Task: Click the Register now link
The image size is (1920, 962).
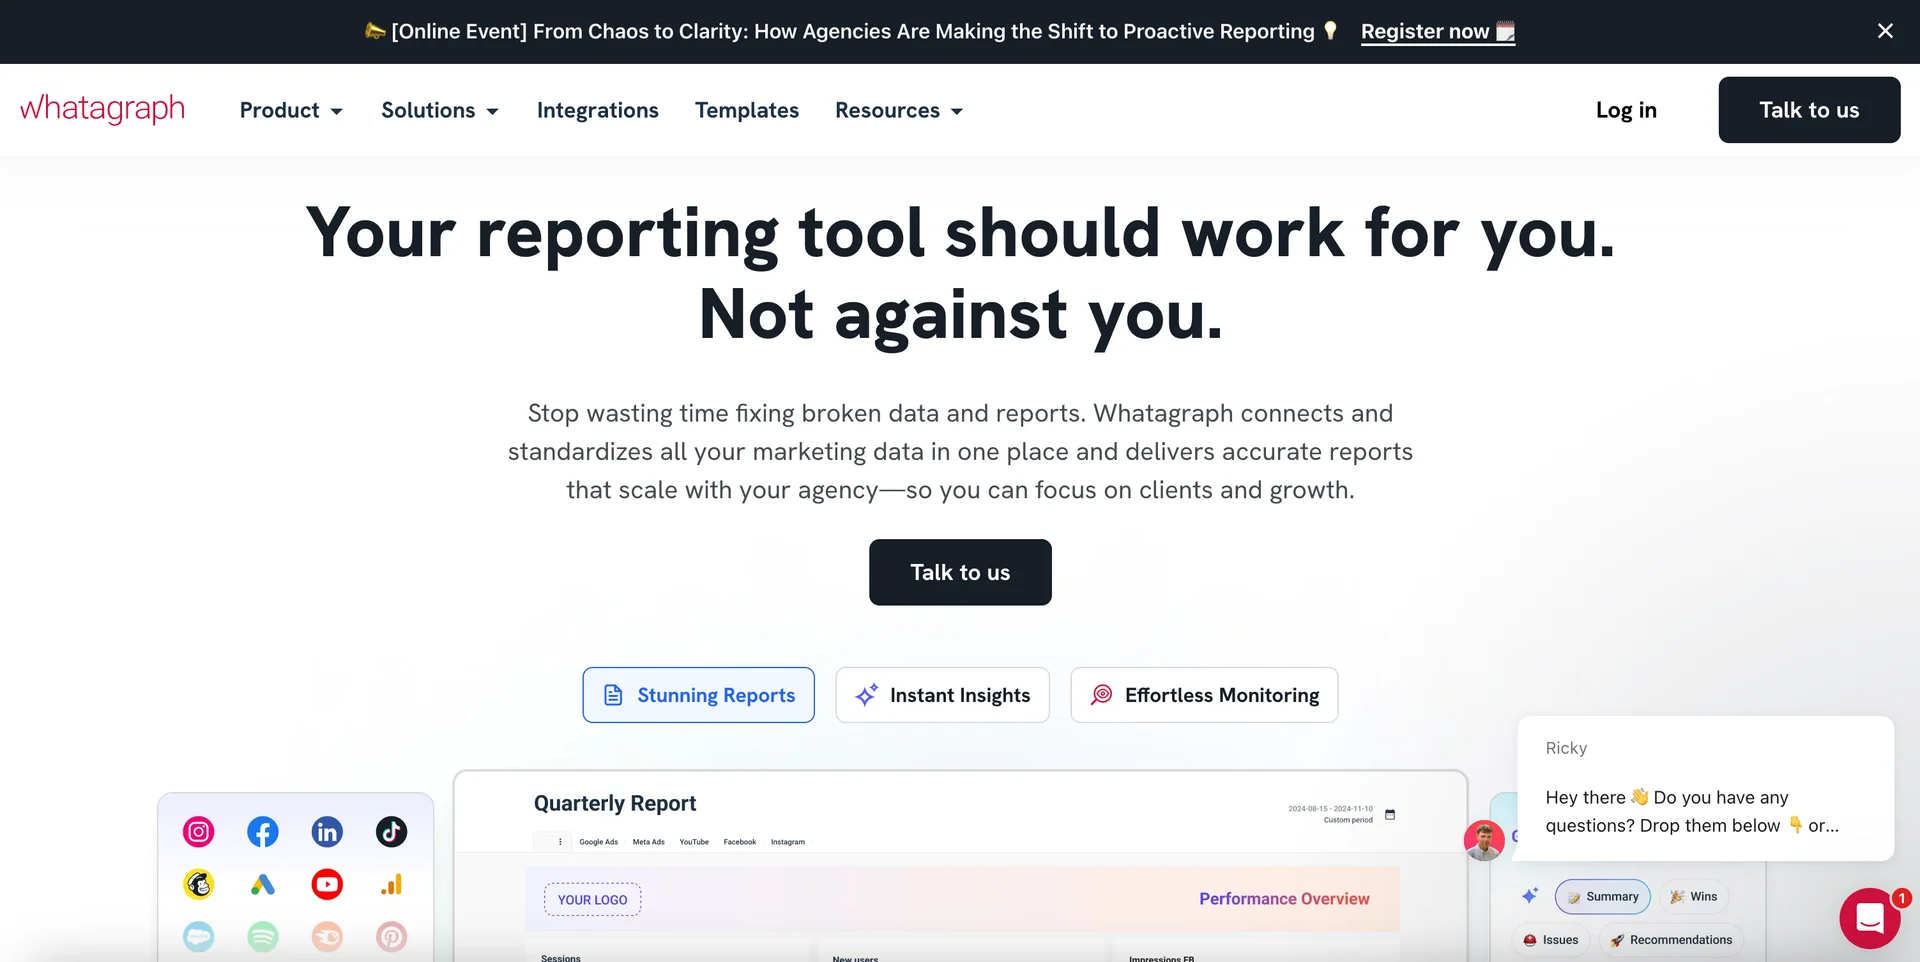Action: [x=1437, y=31]
